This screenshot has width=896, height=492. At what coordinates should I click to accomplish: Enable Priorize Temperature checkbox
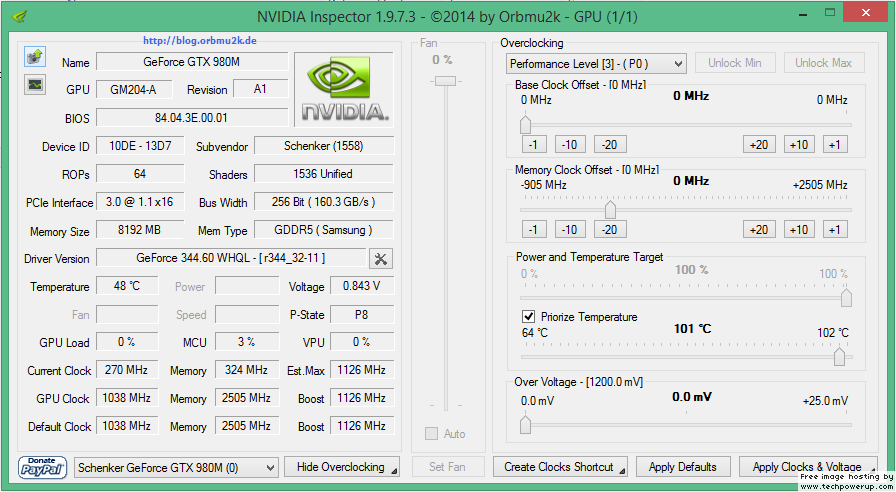(x=529, y=317)
